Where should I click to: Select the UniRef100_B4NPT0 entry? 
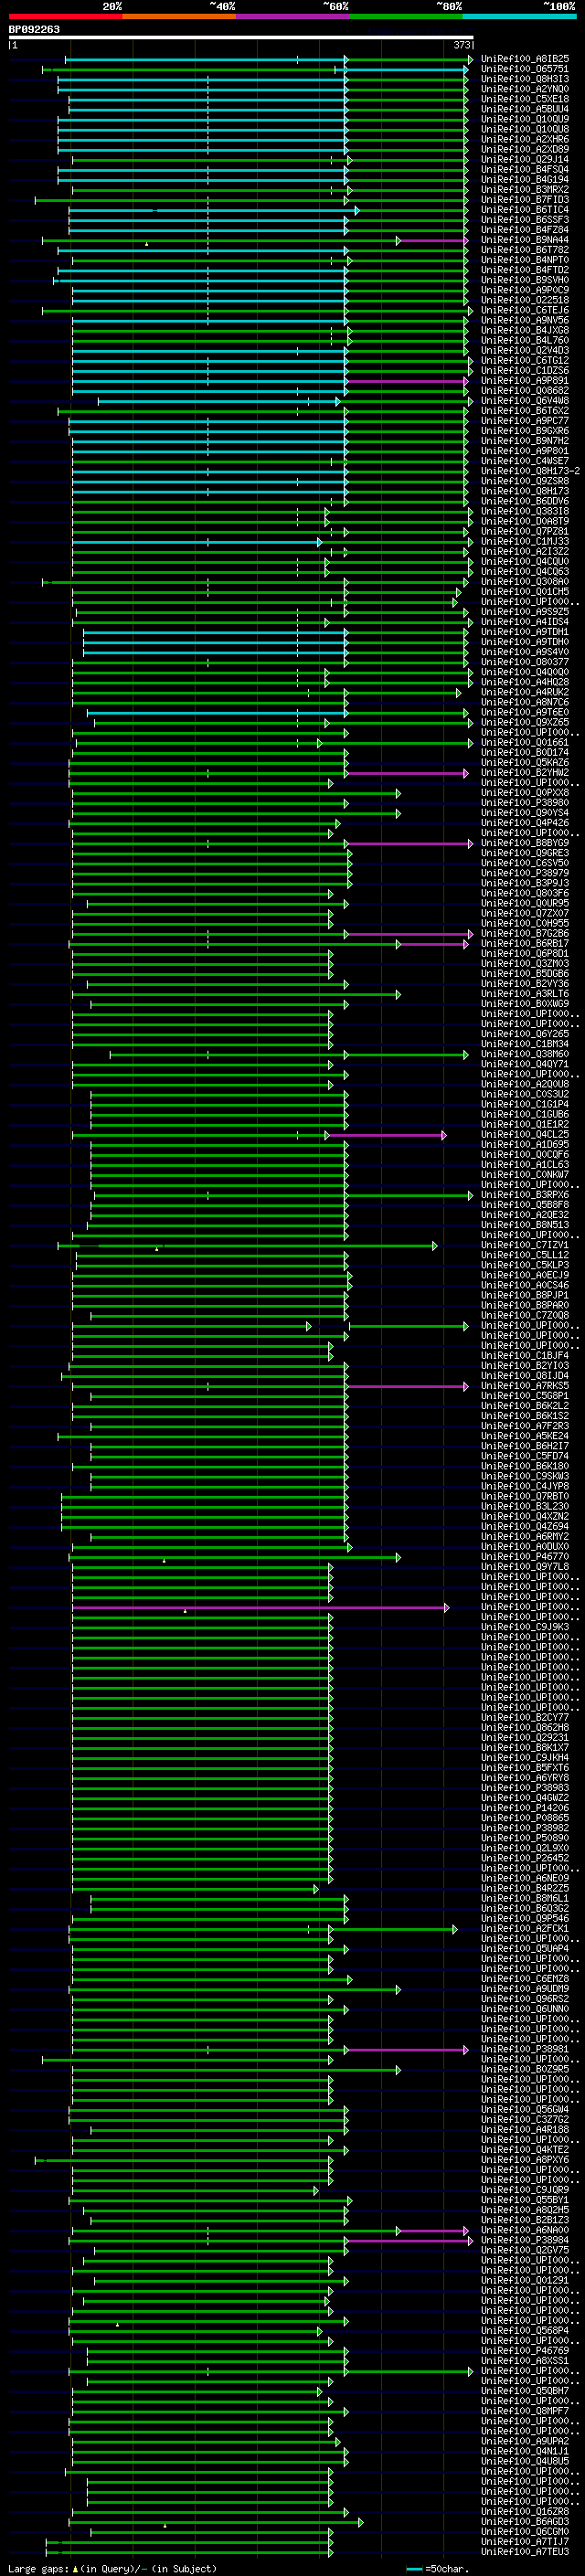click(x=525, y=260)
